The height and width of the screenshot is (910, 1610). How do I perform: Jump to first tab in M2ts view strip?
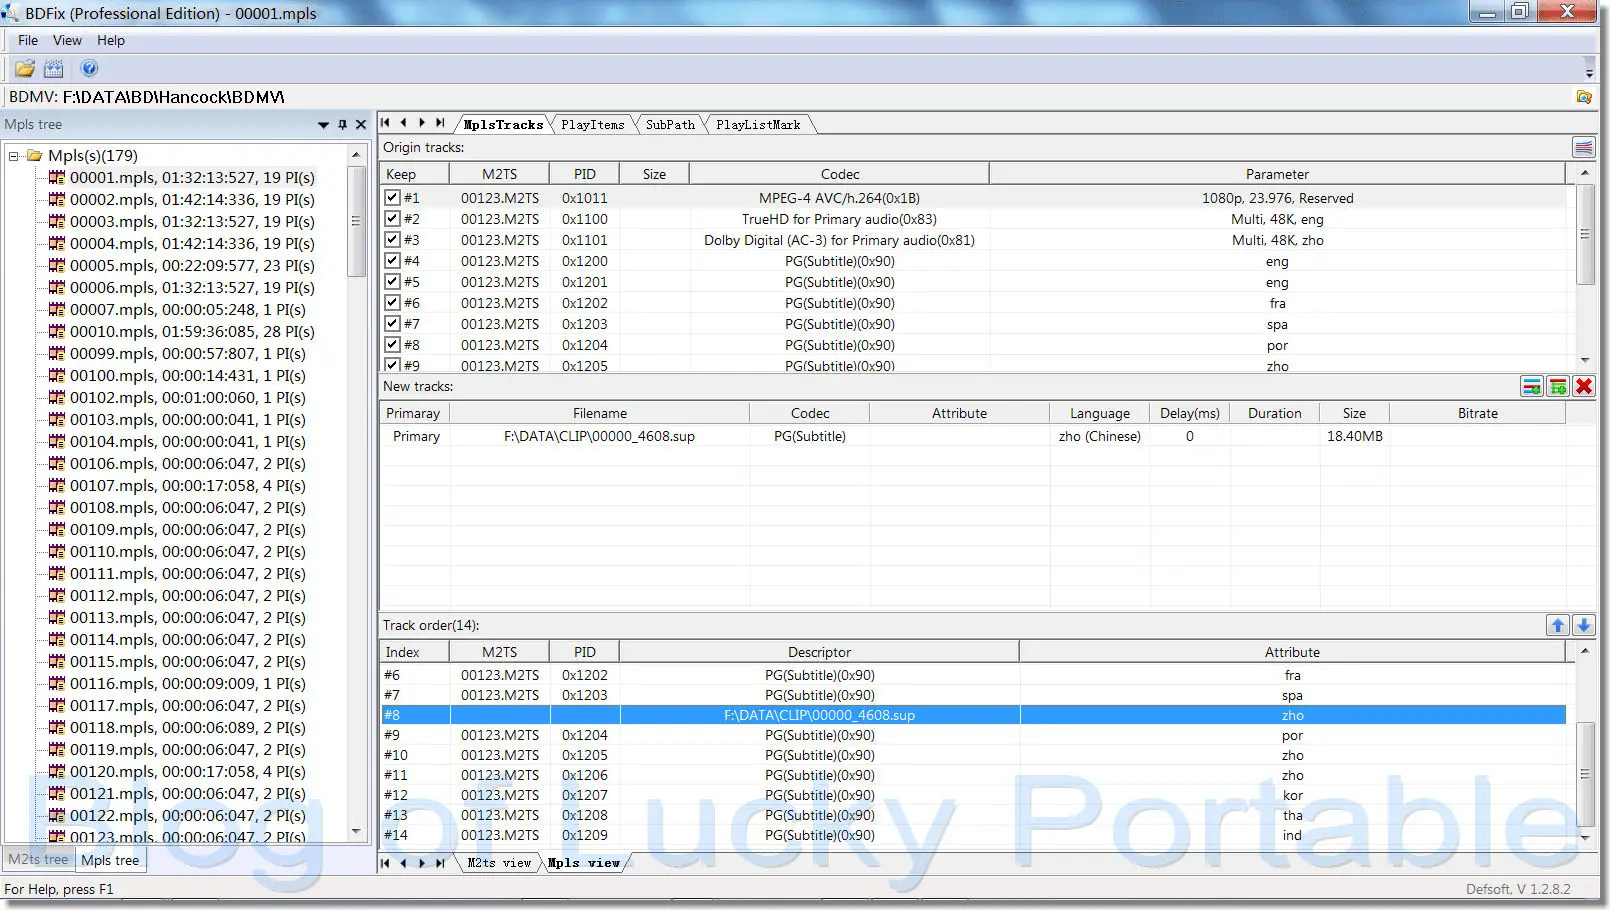(x=386, y=863)
